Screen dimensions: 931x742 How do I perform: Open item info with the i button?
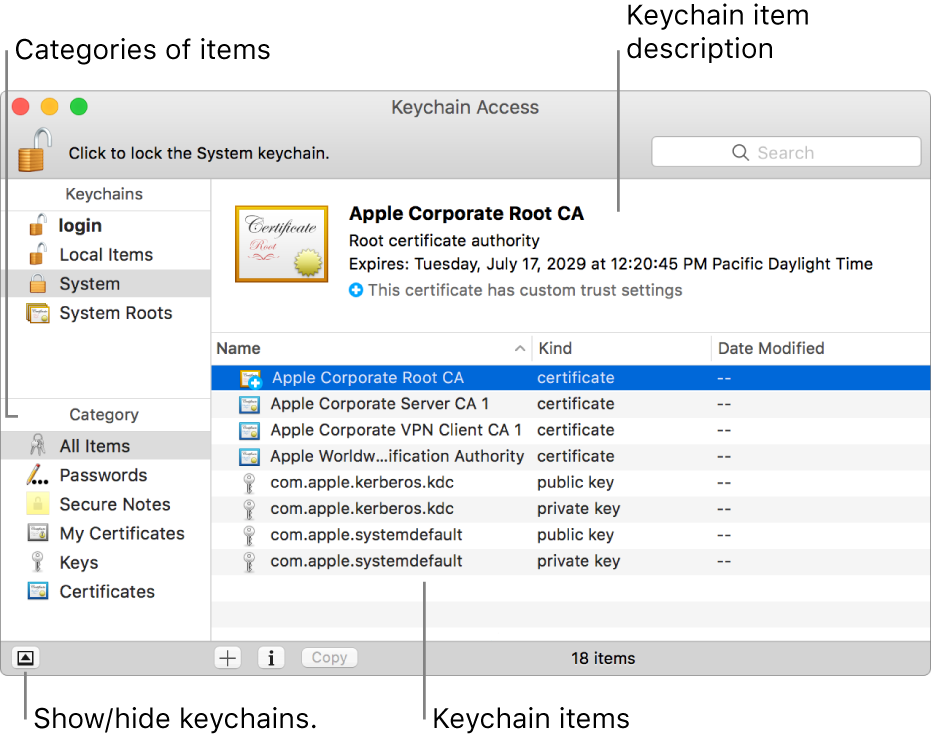[x=271, y=658]
